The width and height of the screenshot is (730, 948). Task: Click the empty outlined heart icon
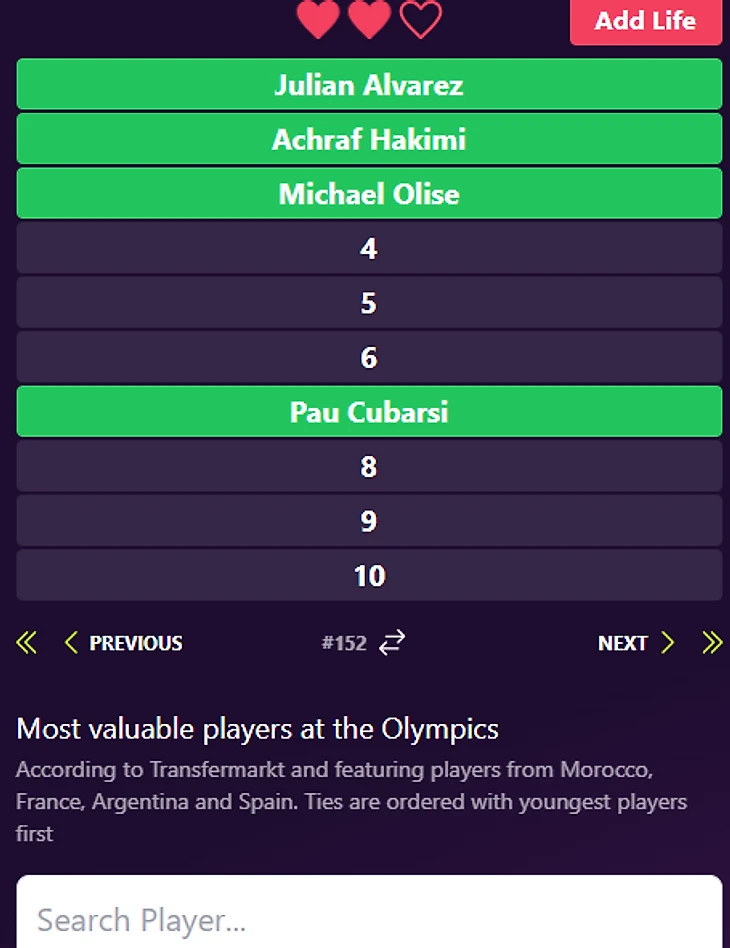click(420, 20)
